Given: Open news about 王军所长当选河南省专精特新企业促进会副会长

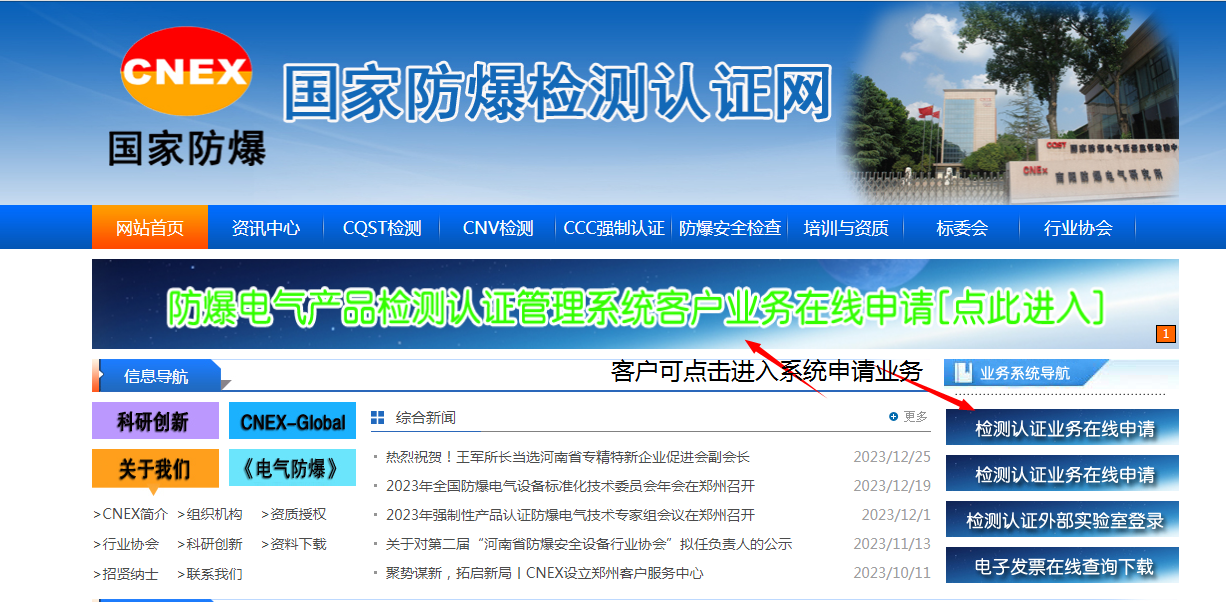Looking at the screenshot, I should (x=567, y=457).
